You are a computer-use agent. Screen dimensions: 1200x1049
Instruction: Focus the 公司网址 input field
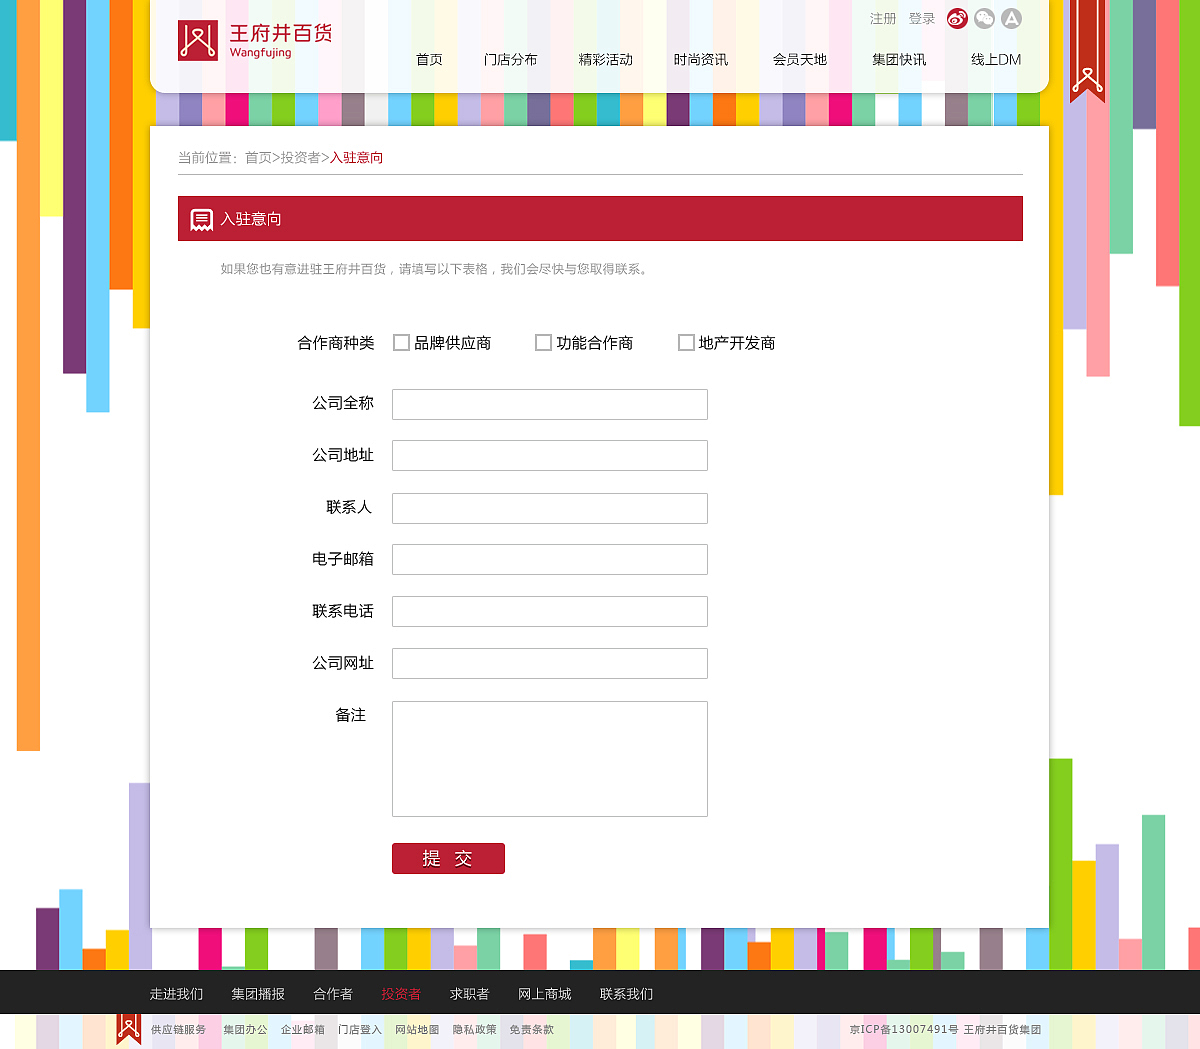point(550,664)
